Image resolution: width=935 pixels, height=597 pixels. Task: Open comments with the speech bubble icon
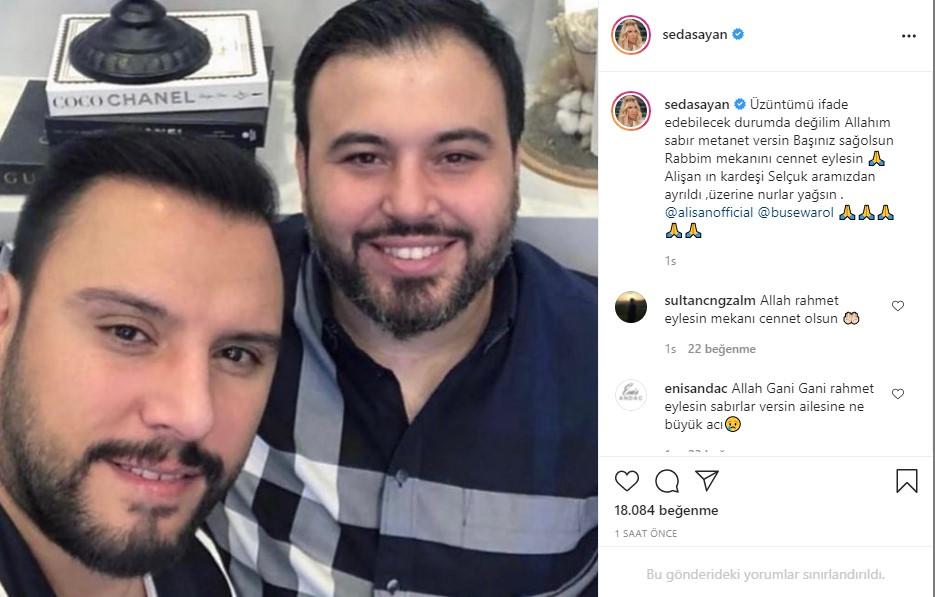[x=667, y=481]
